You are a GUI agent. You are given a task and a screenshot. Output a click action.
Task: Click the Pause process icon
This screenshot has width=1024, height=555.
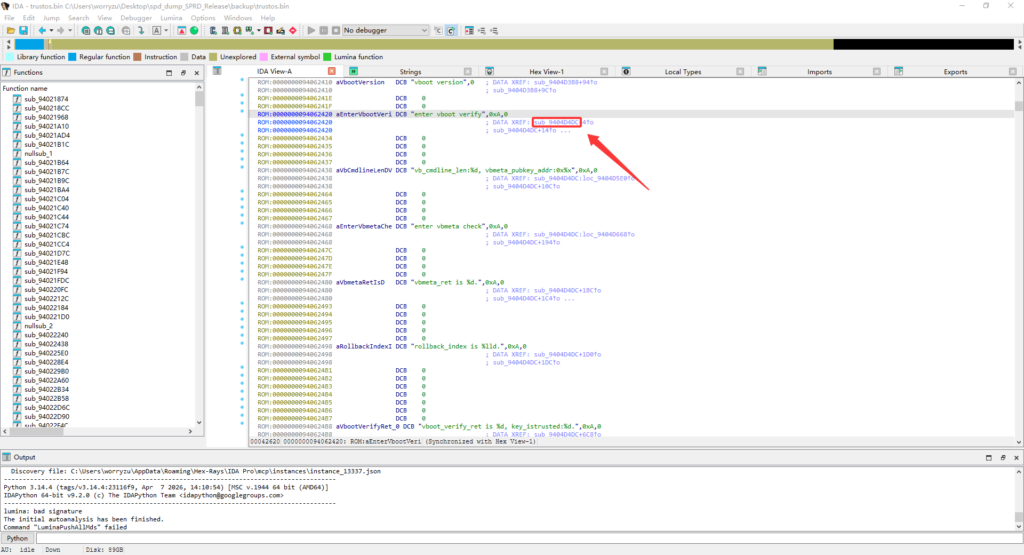pos(323,31)
